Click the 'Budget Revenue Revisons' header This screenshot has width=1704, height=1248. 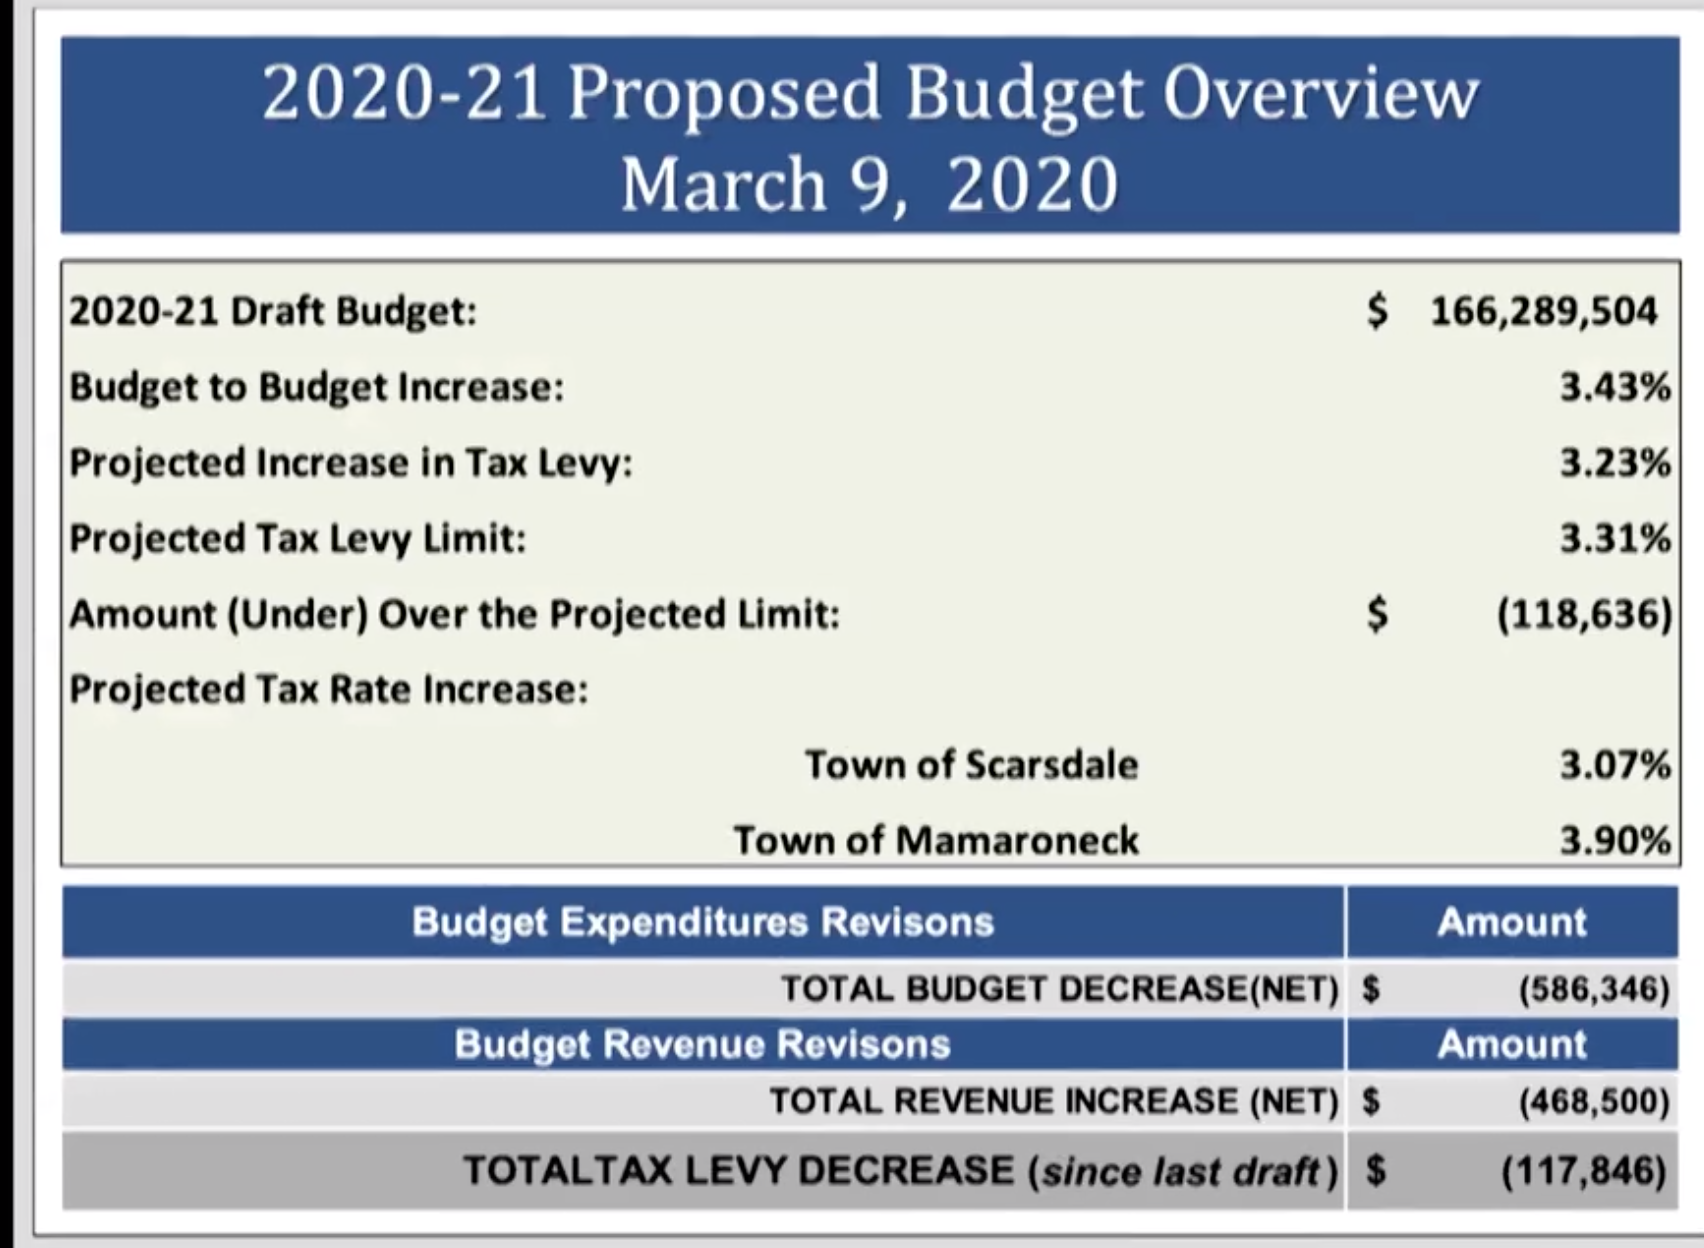[x=702, y=1045]
